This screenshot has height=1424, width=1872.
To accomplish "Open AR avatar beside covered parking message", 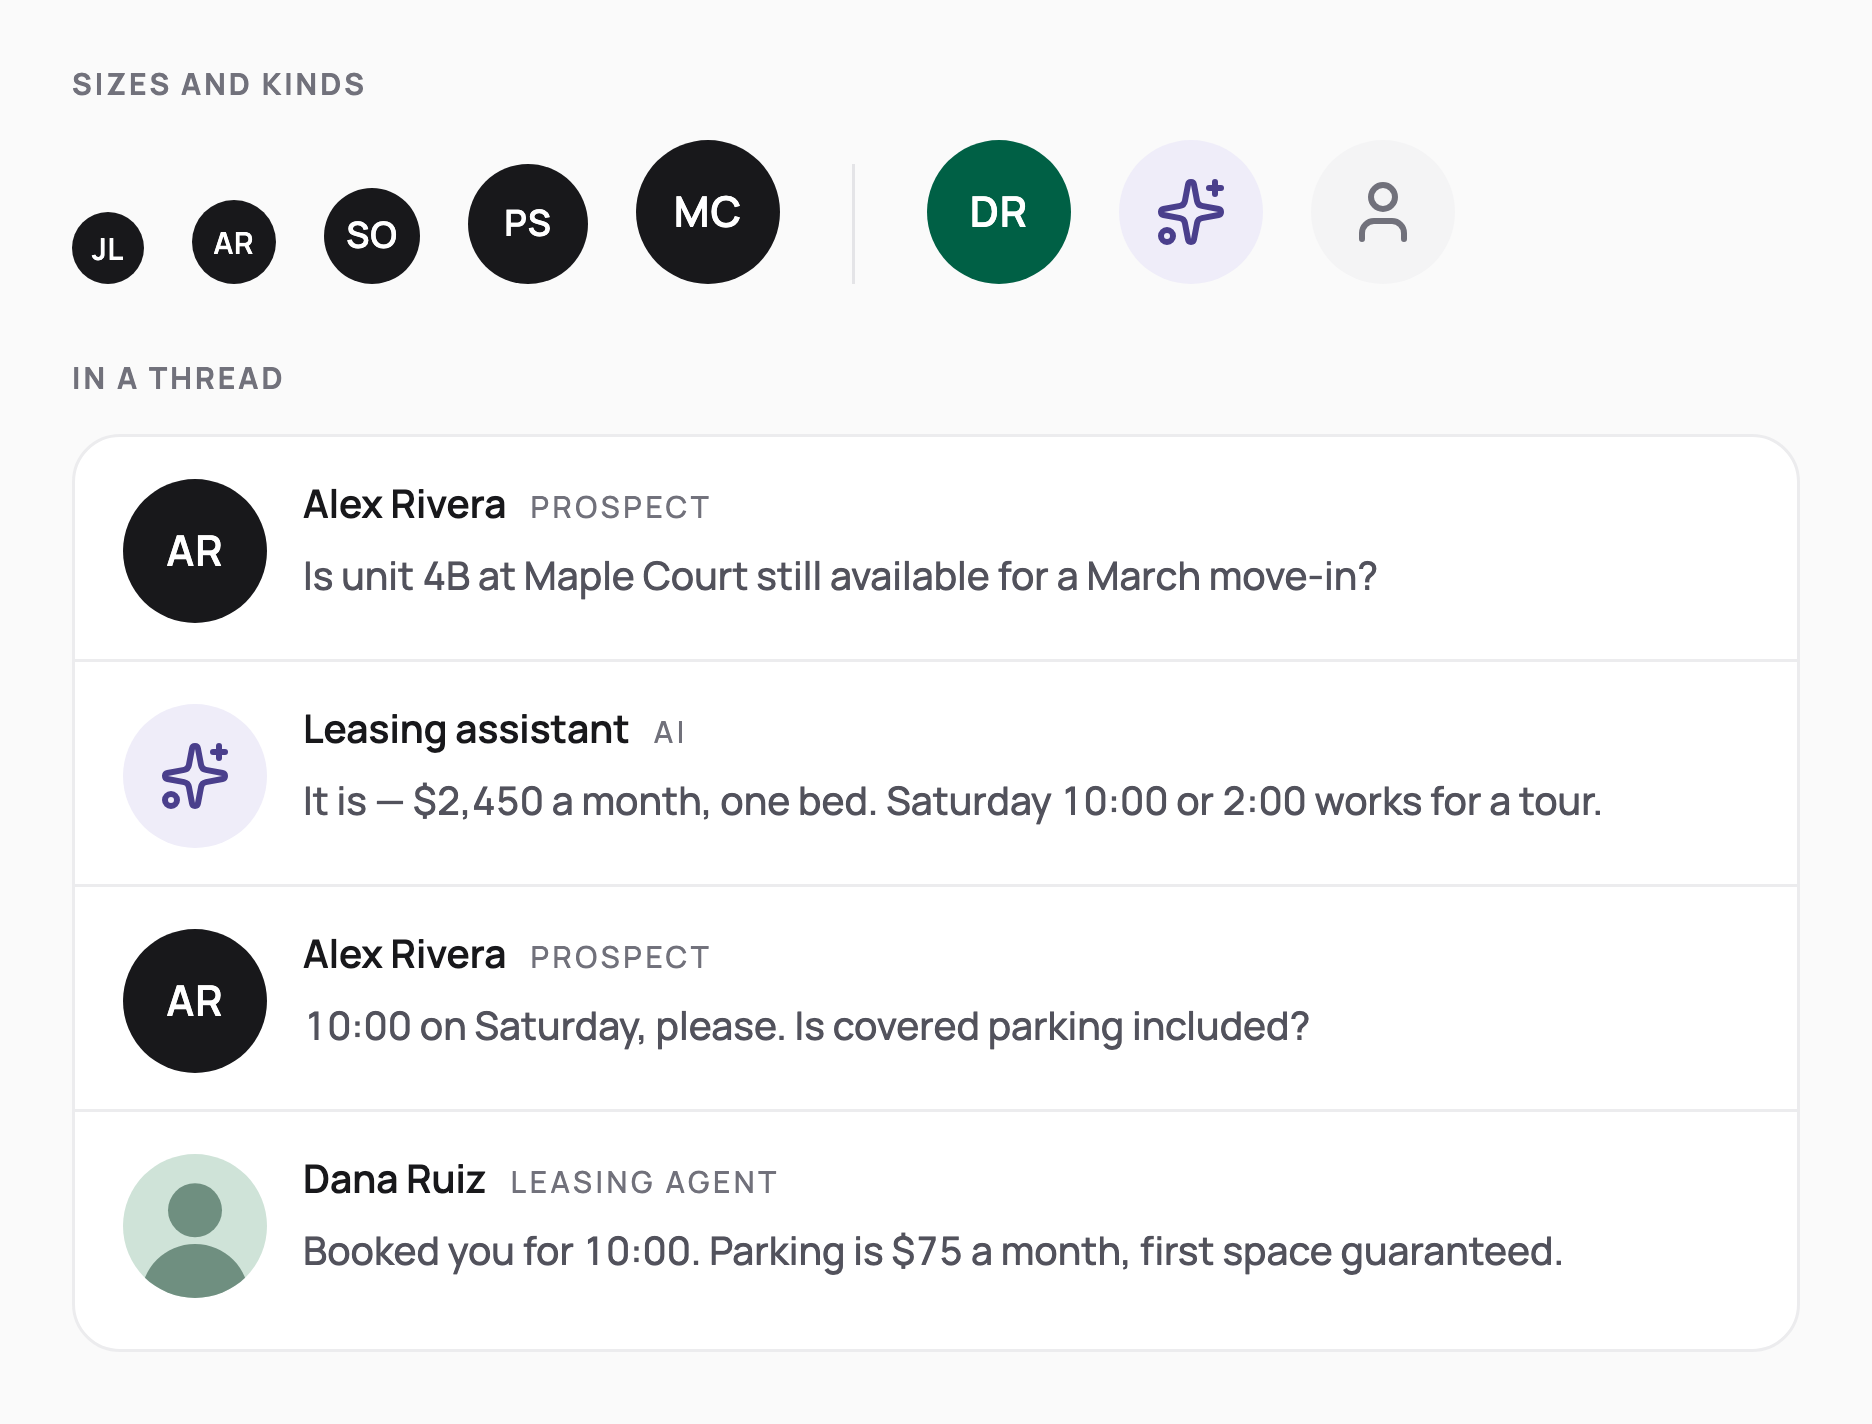I will [195, 1001].
